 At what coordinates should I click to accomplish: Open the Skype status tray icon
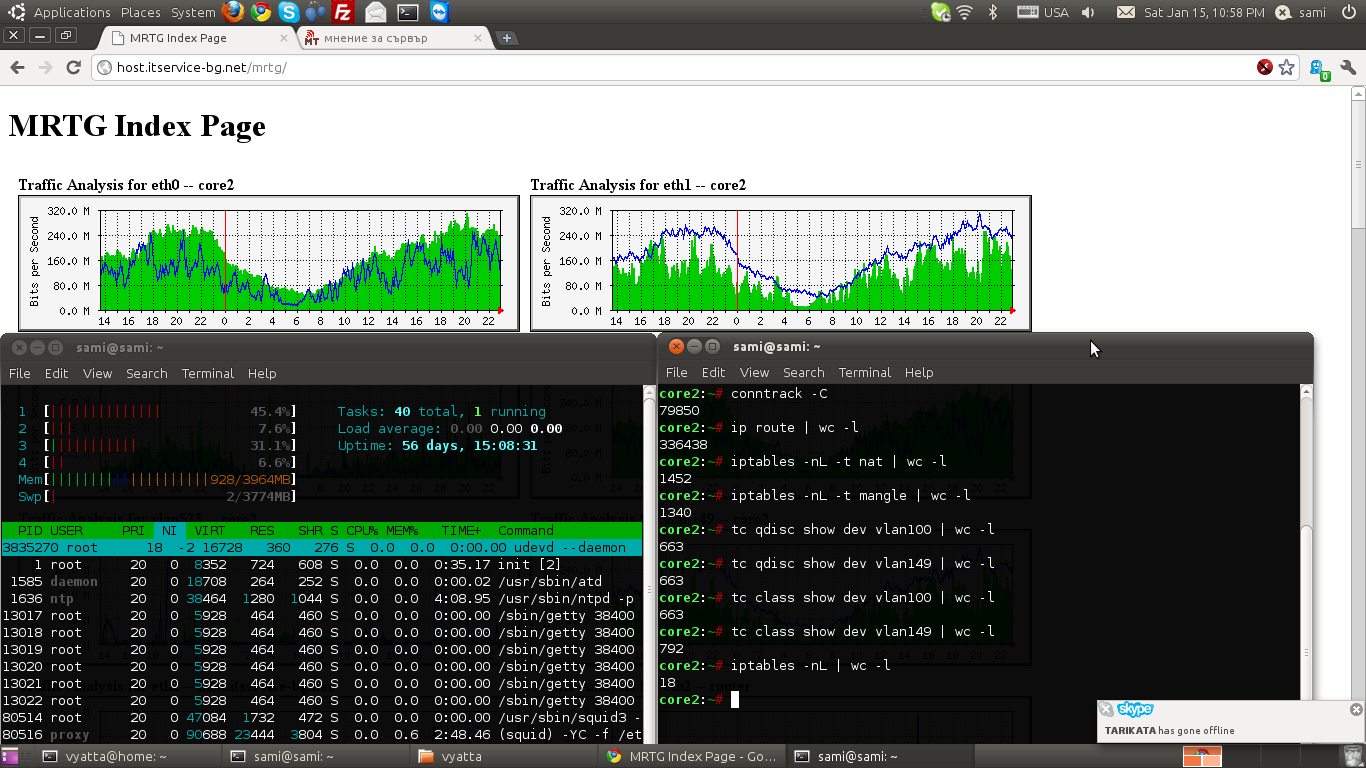[940, 12]
